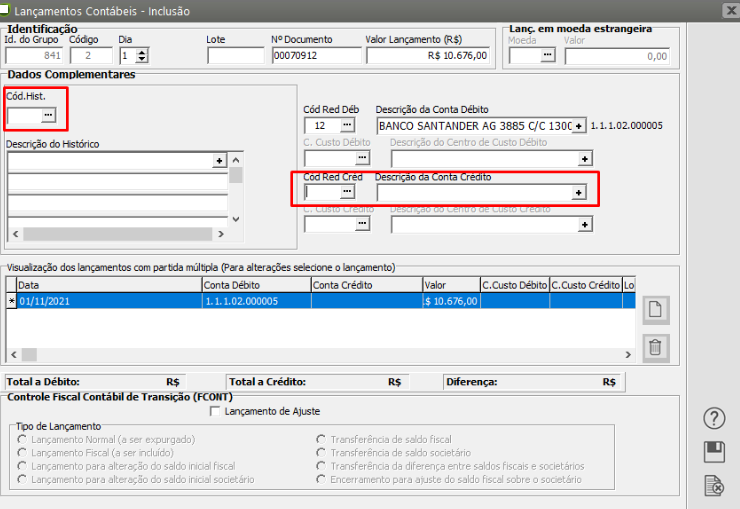Select Lançamento Normal (a ser expurgado) option

point(23,439)
